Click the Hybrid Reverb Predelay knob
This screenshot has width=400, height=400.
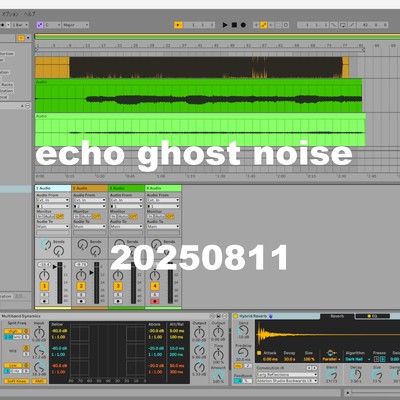(x=243, y=353)
